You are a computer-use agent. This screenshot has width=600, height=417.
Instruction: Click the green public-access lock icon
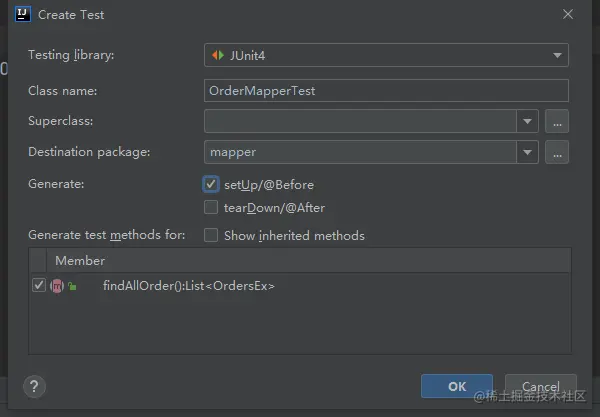click(72, 287)
